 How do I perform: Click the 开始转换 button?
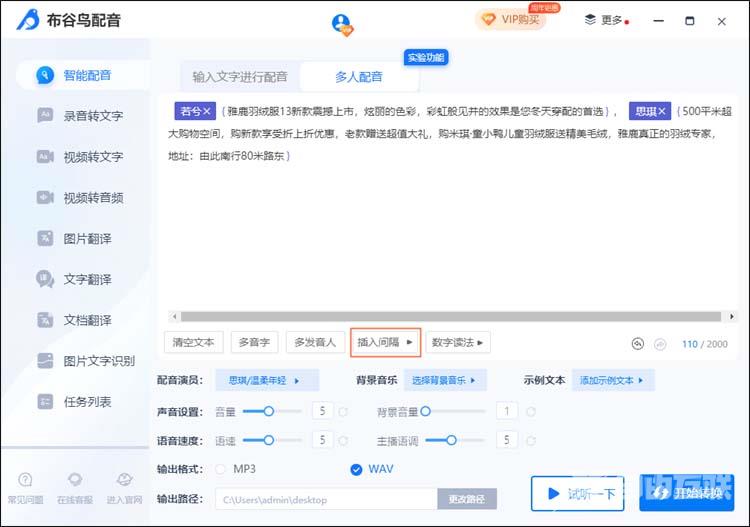pyautogui.click(x=686, y=494)
